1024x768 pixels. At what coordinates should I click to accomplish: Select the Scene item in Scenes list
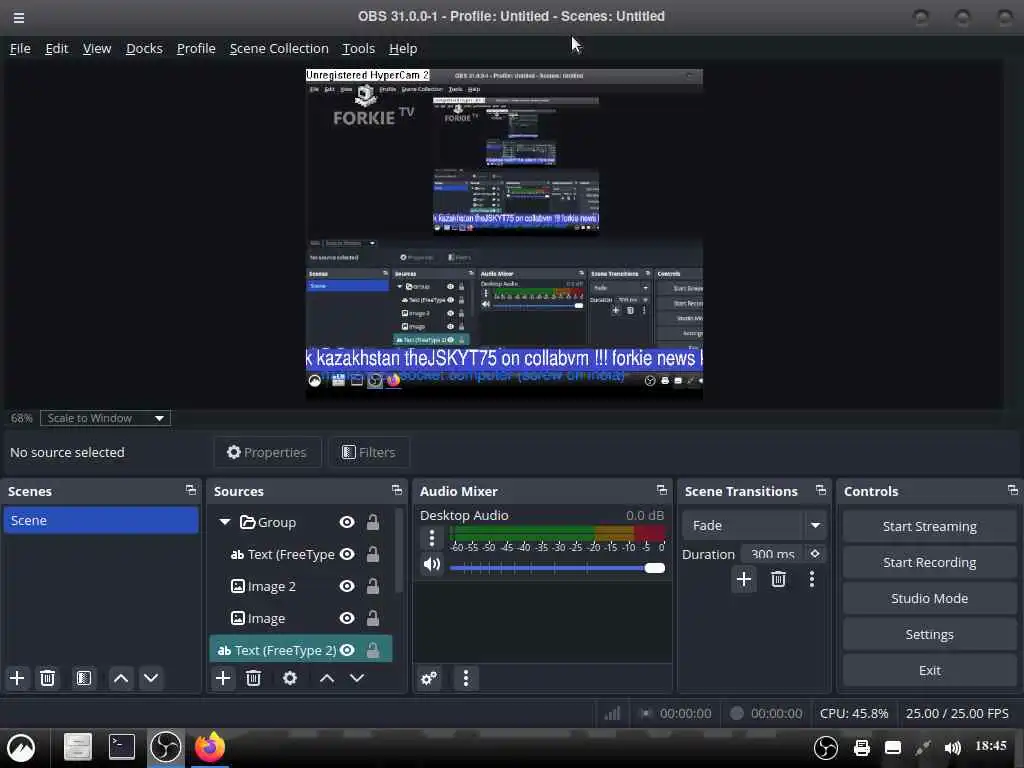[101, 520]
